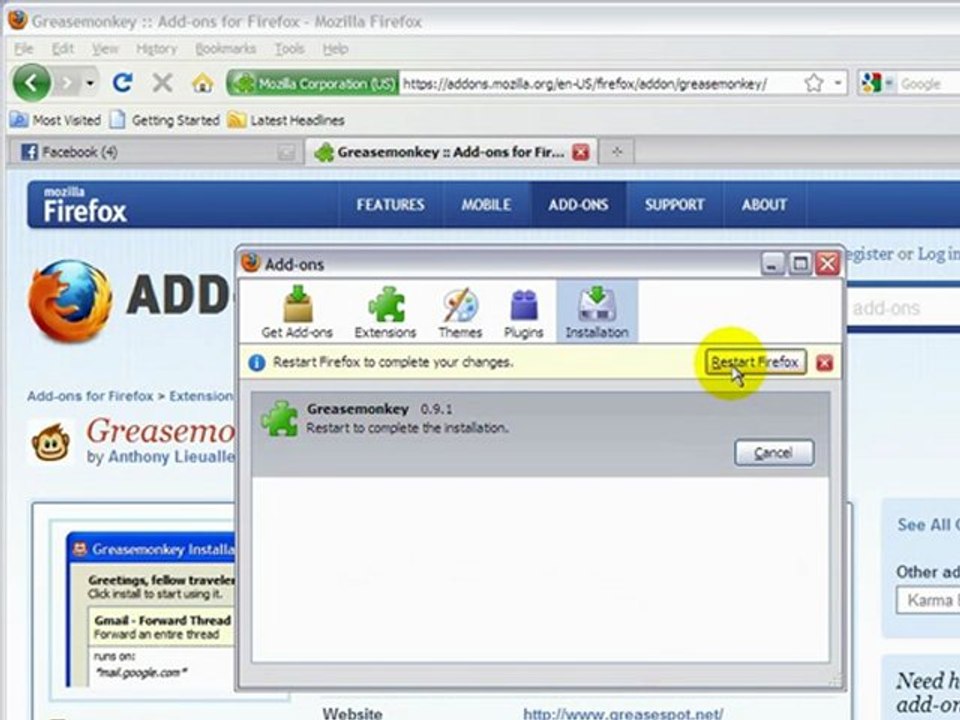960x720 pixels.
Task: Open the Getting Started bookmark
Action: pyautogui.click(x=164, y=120)
